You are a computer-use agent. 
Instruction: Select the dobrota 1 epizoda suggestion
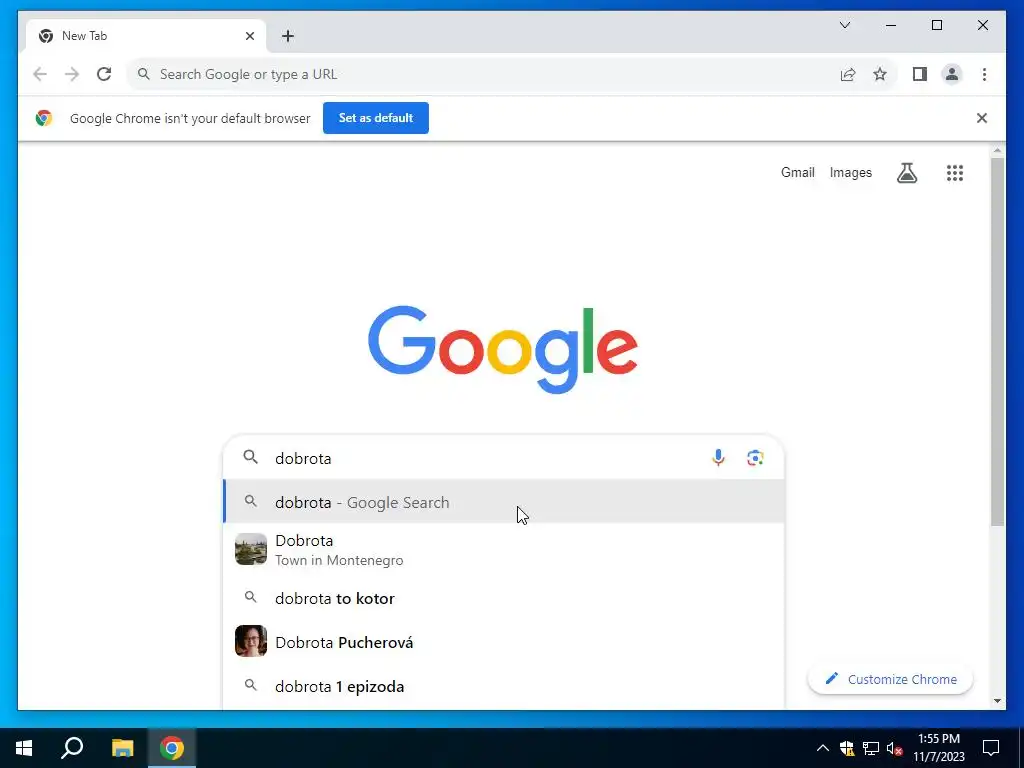point(504,686)
